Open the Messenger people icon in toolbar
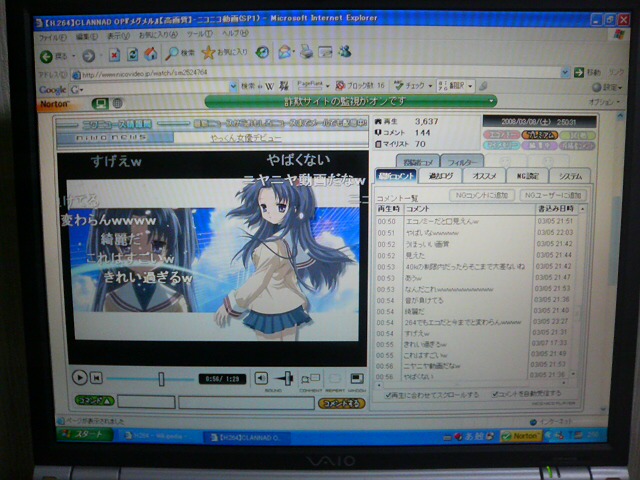Image resolution: width=640 pixels, height=480 pixels. 345,51
